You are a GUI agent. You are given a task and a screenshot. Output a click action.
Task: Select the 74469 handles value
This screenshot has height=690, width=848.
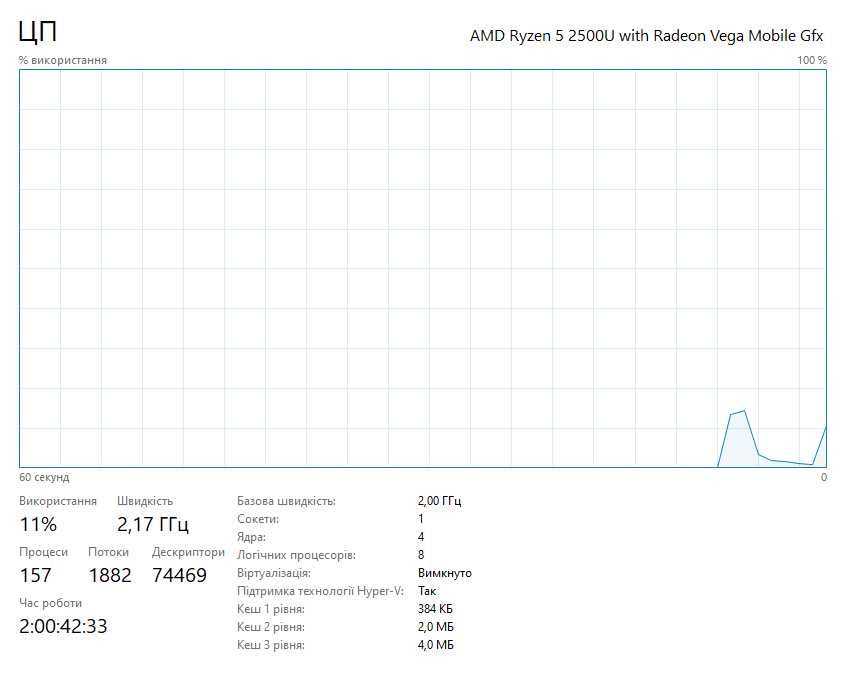[180, 575]
